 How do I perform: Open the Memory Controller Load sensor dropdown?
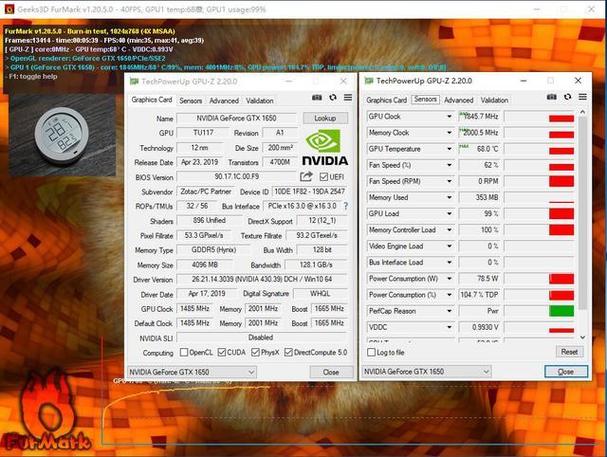click(449, 230)
